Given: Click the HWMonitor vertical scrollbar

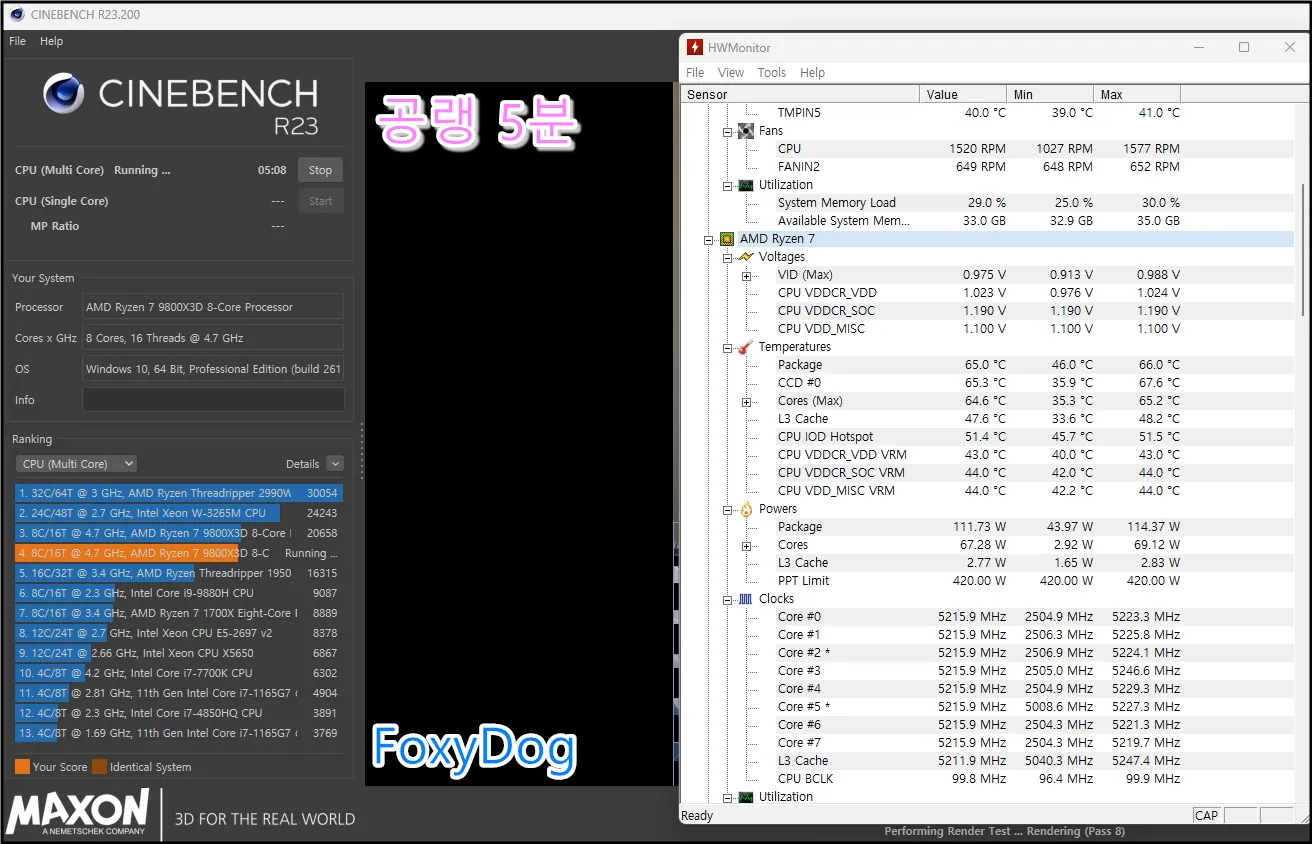Looking at the screenshot, I should [x=1302, y=250].
